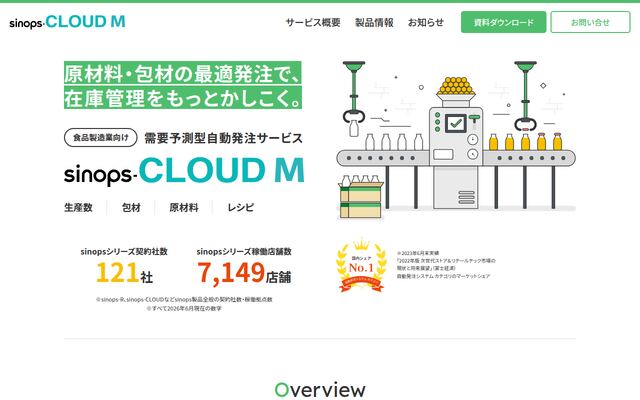Select the 原材料 label
The width and height of the screenshot is (640, 400).
[184, 207]
